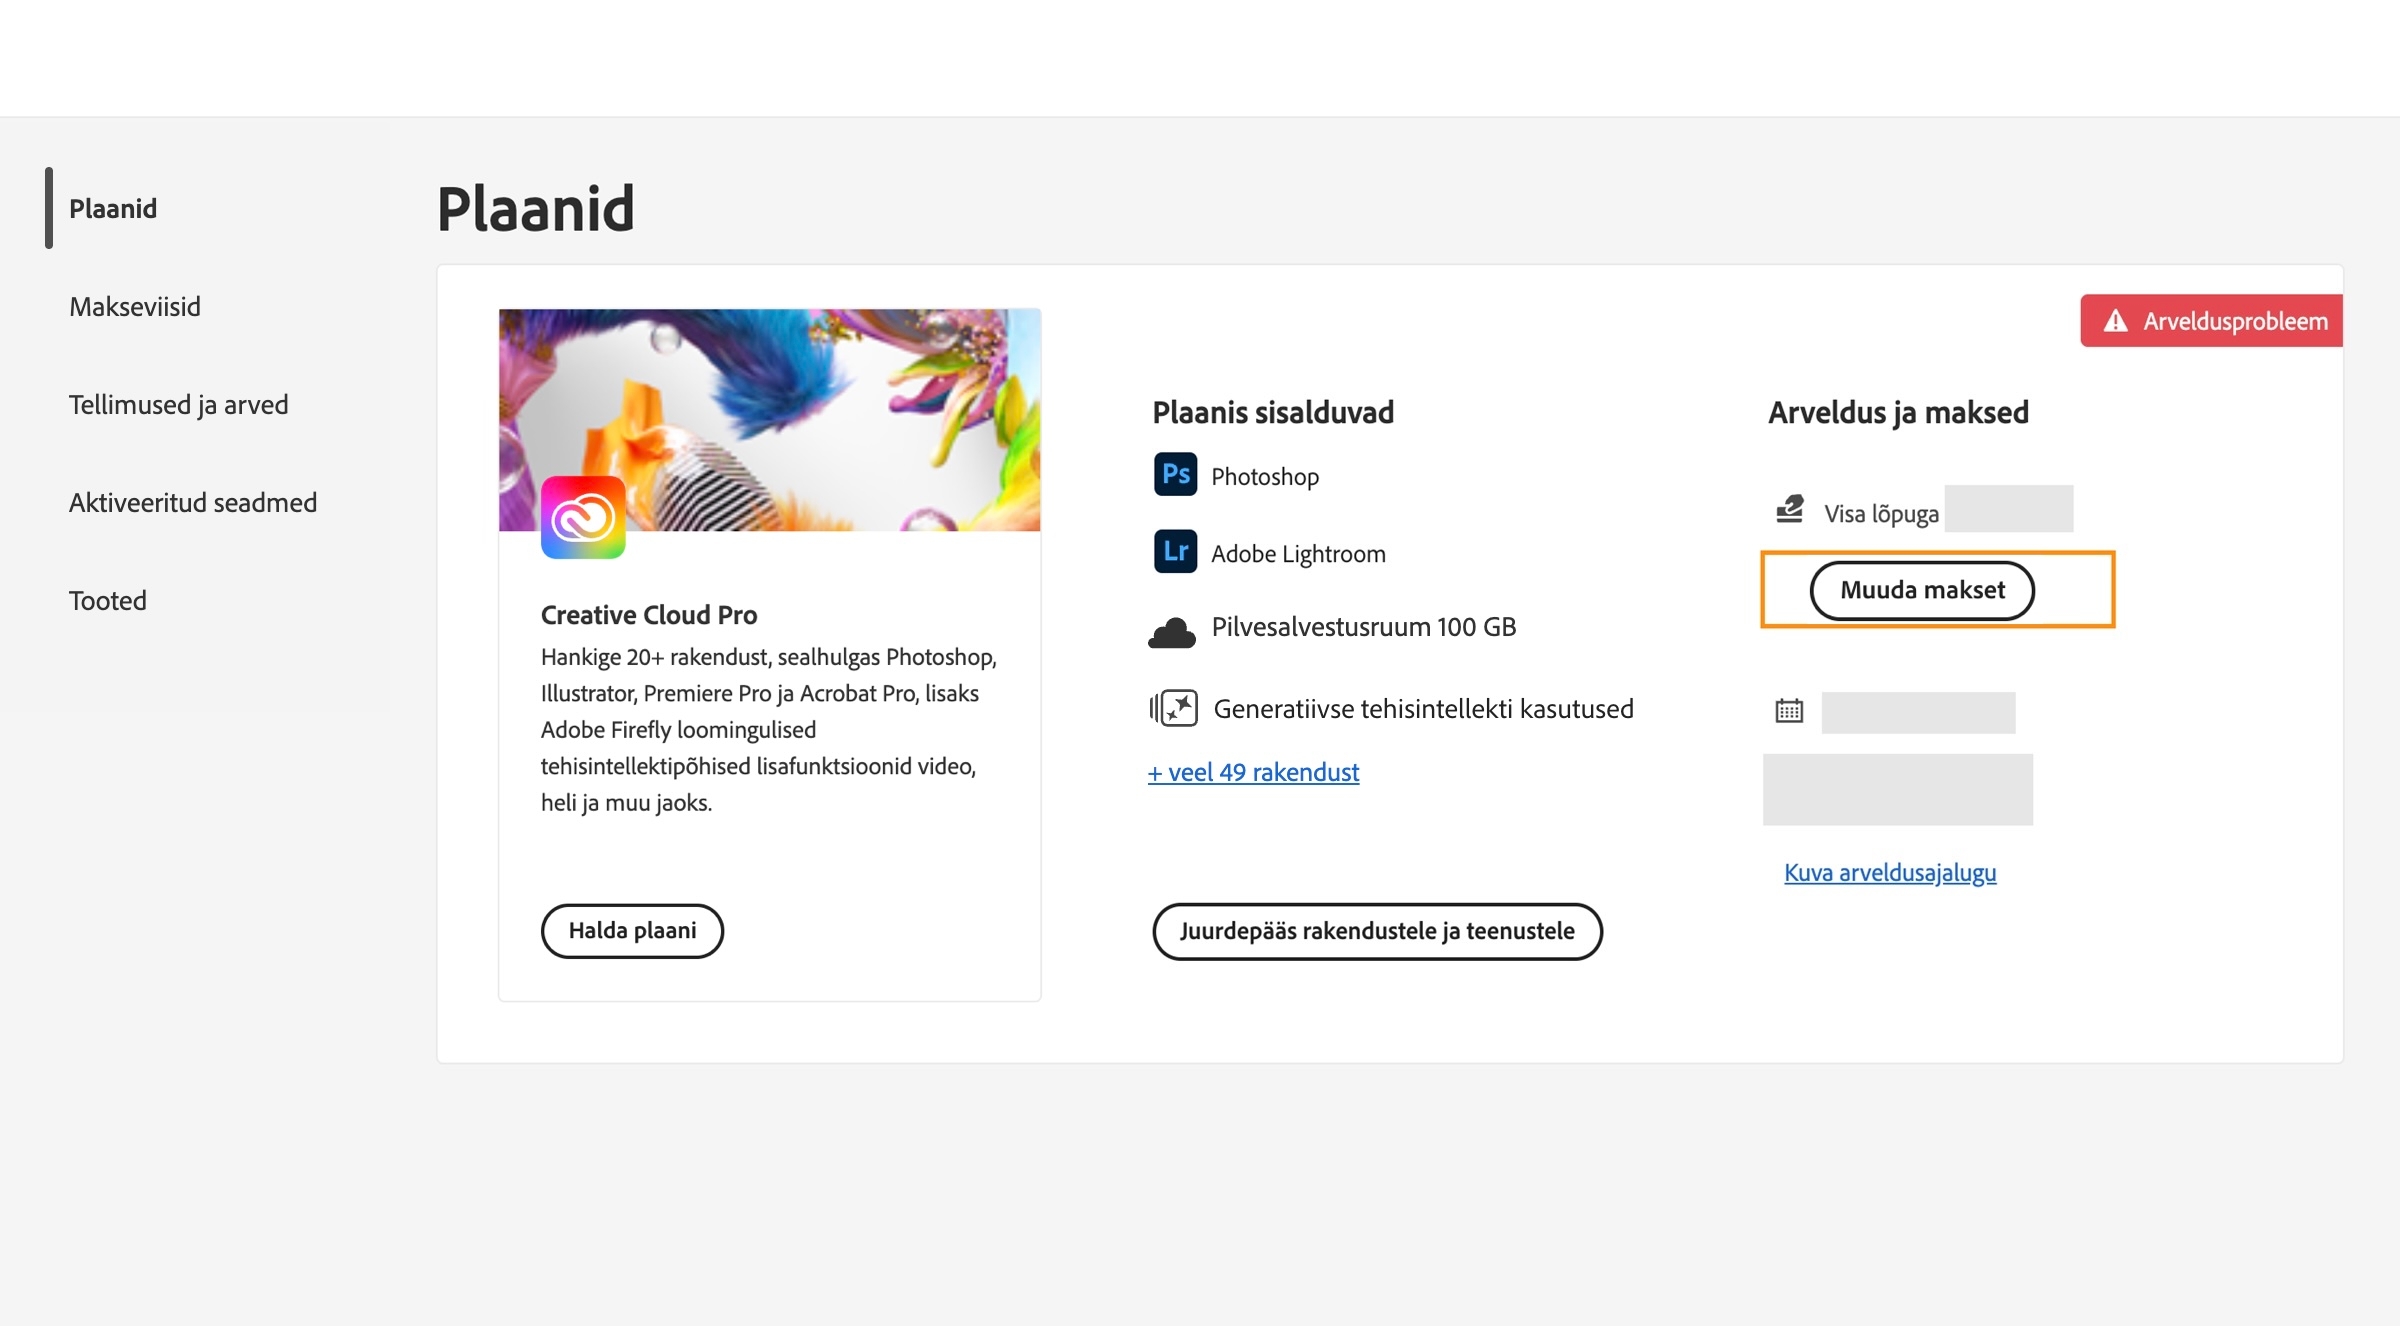Follow the Kuva arveldusajalugu link
The height and width of the screenshot is (1326, 2400).
point(1890,872)
